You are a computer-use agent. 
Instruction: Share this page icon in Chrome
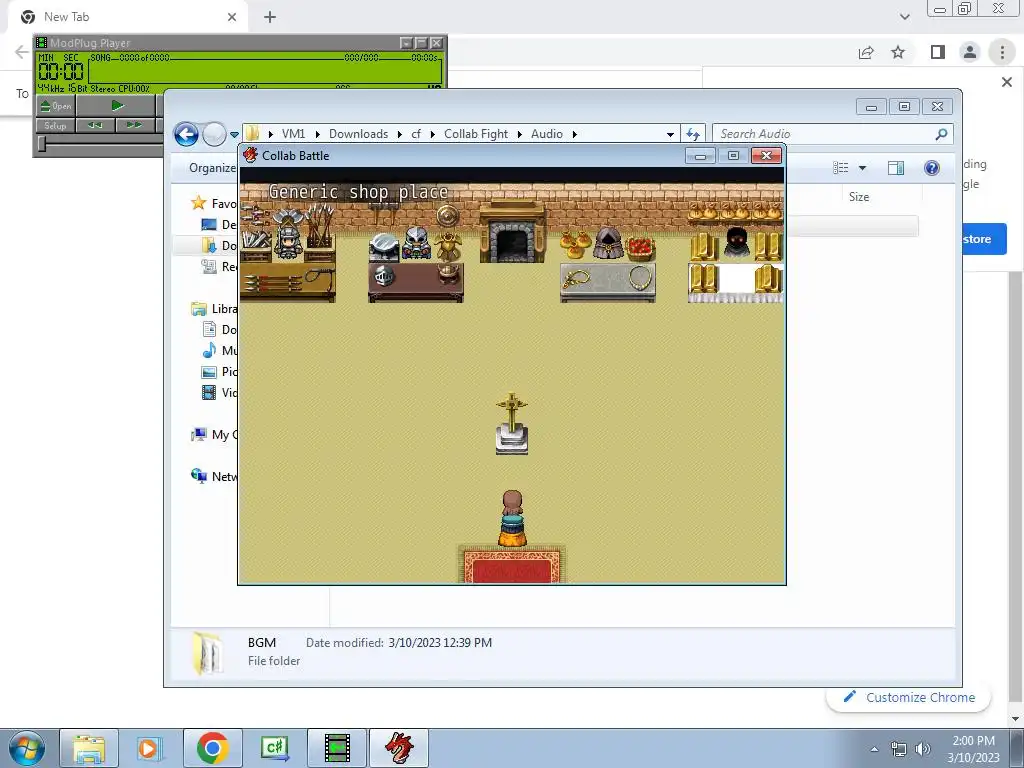(x=866, y=52)
